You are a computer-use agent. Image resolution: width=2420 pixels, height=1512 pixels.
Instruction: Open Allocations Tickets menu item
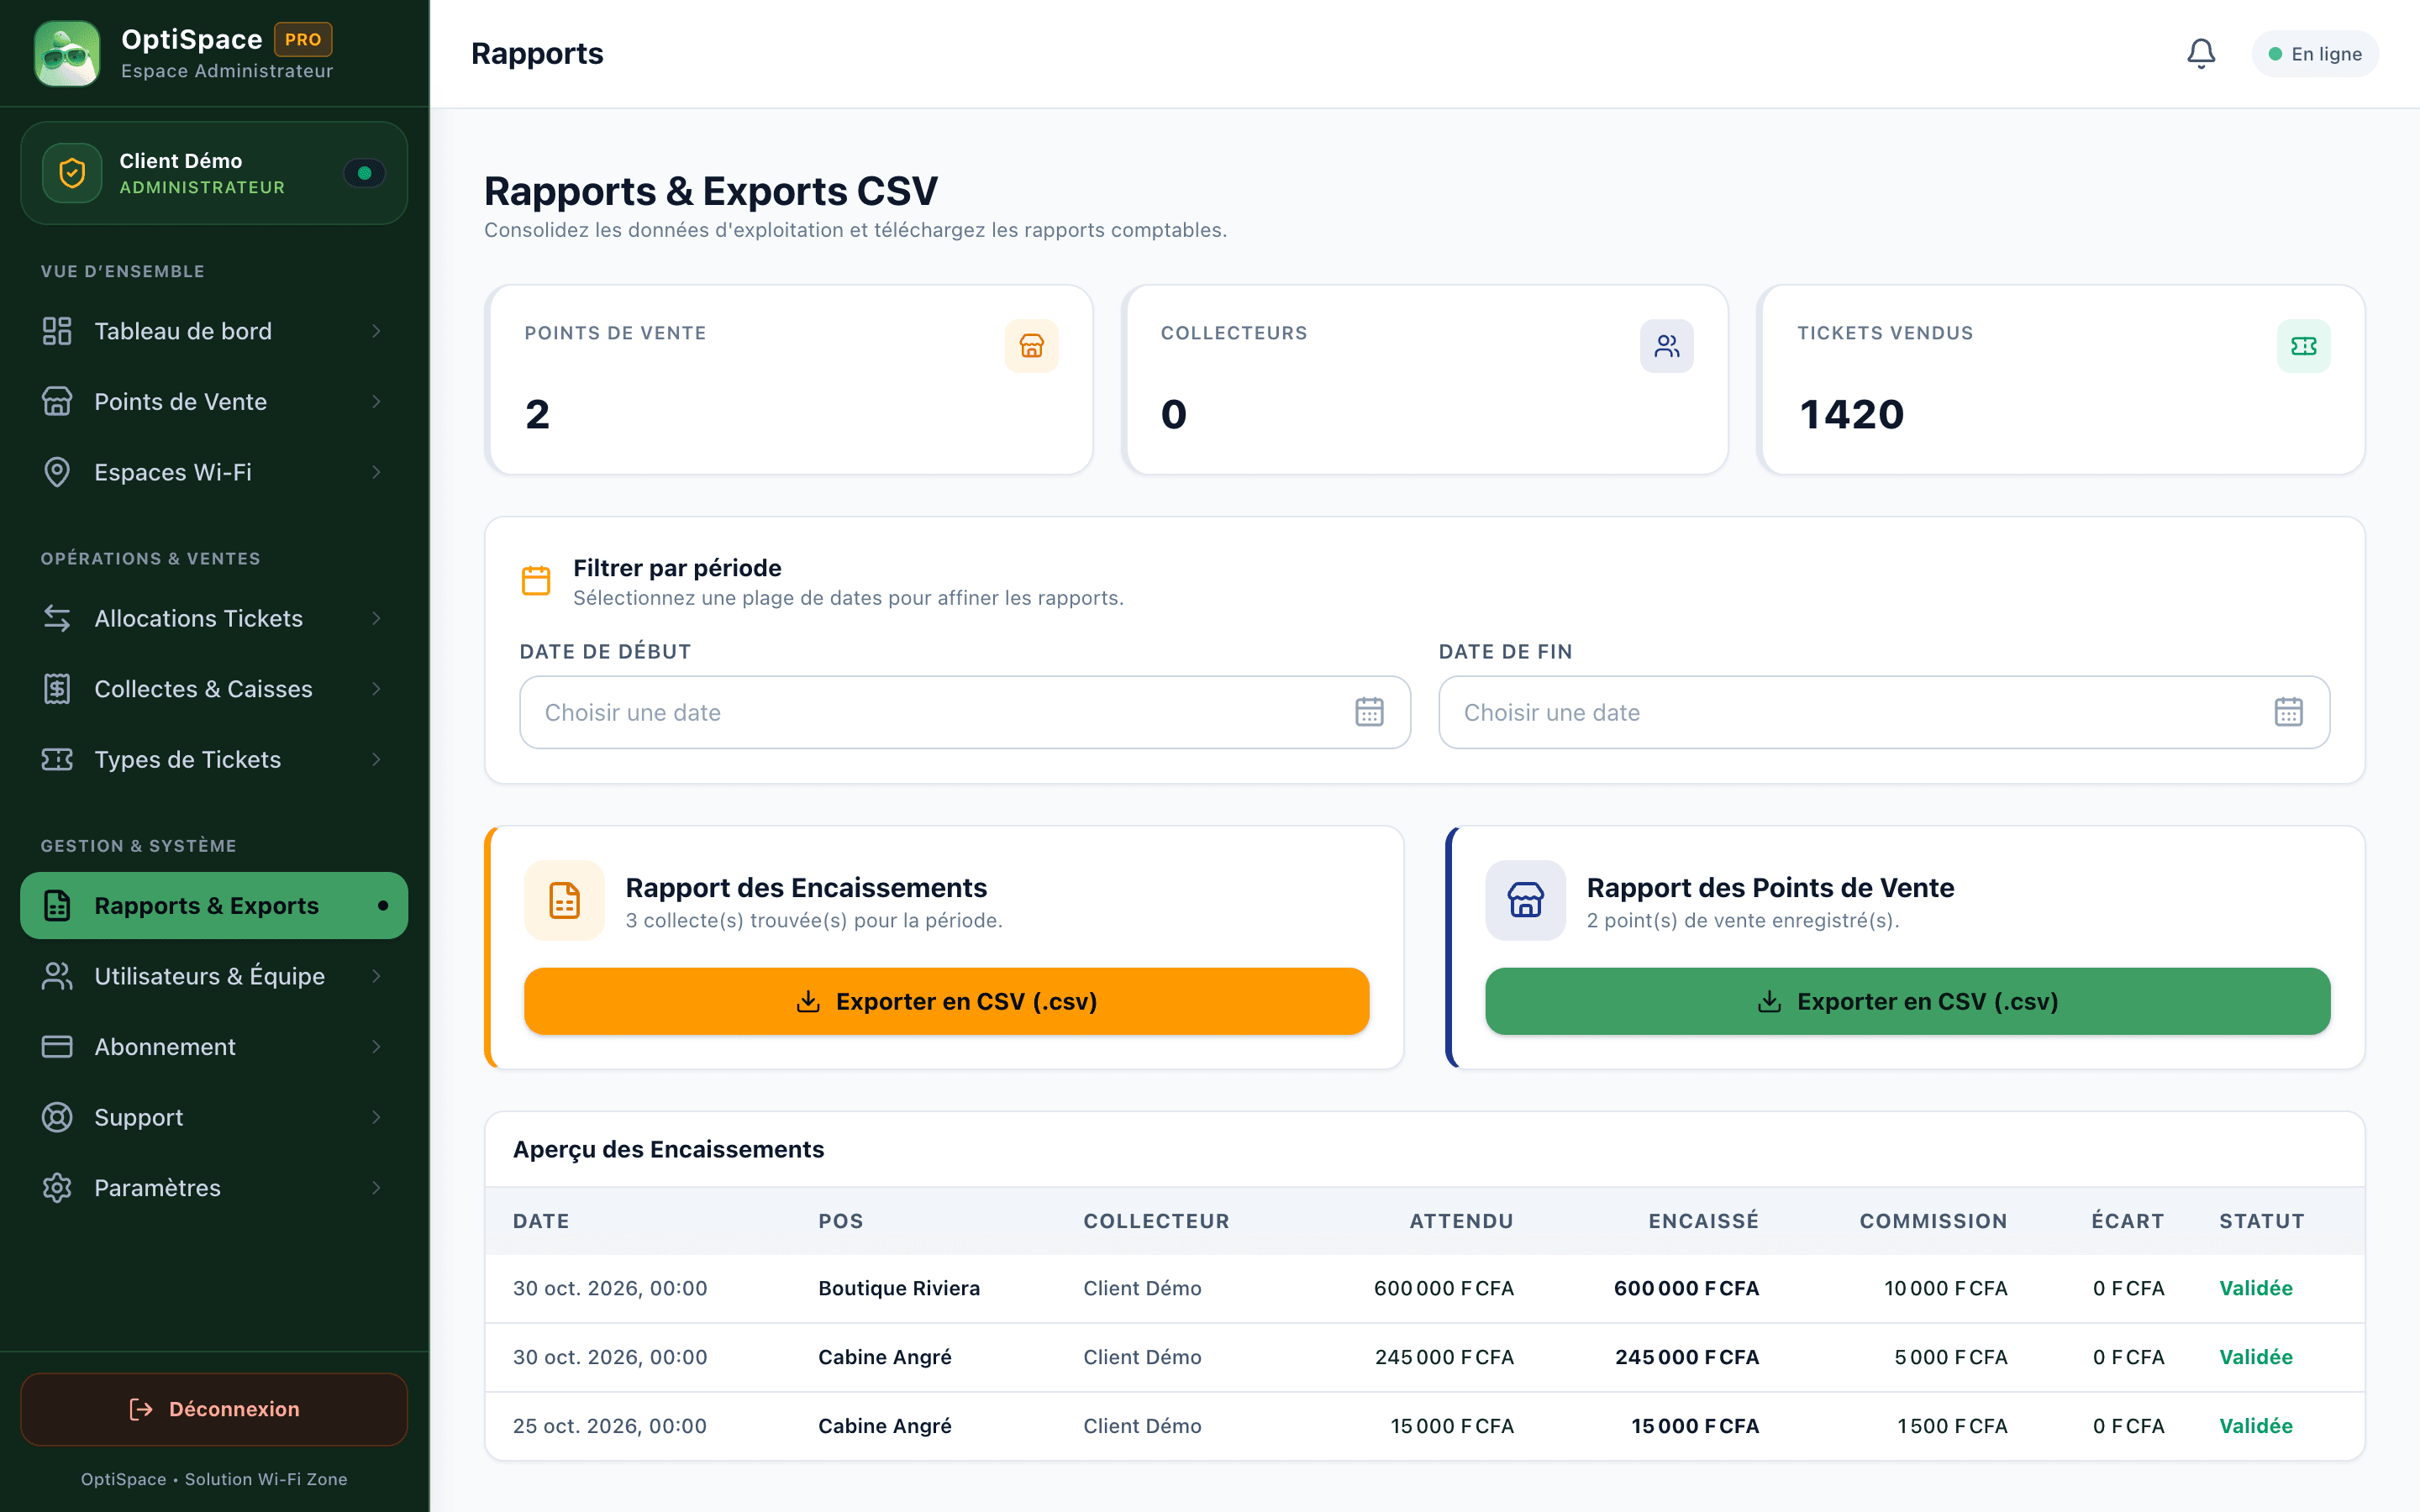point(214,618)
